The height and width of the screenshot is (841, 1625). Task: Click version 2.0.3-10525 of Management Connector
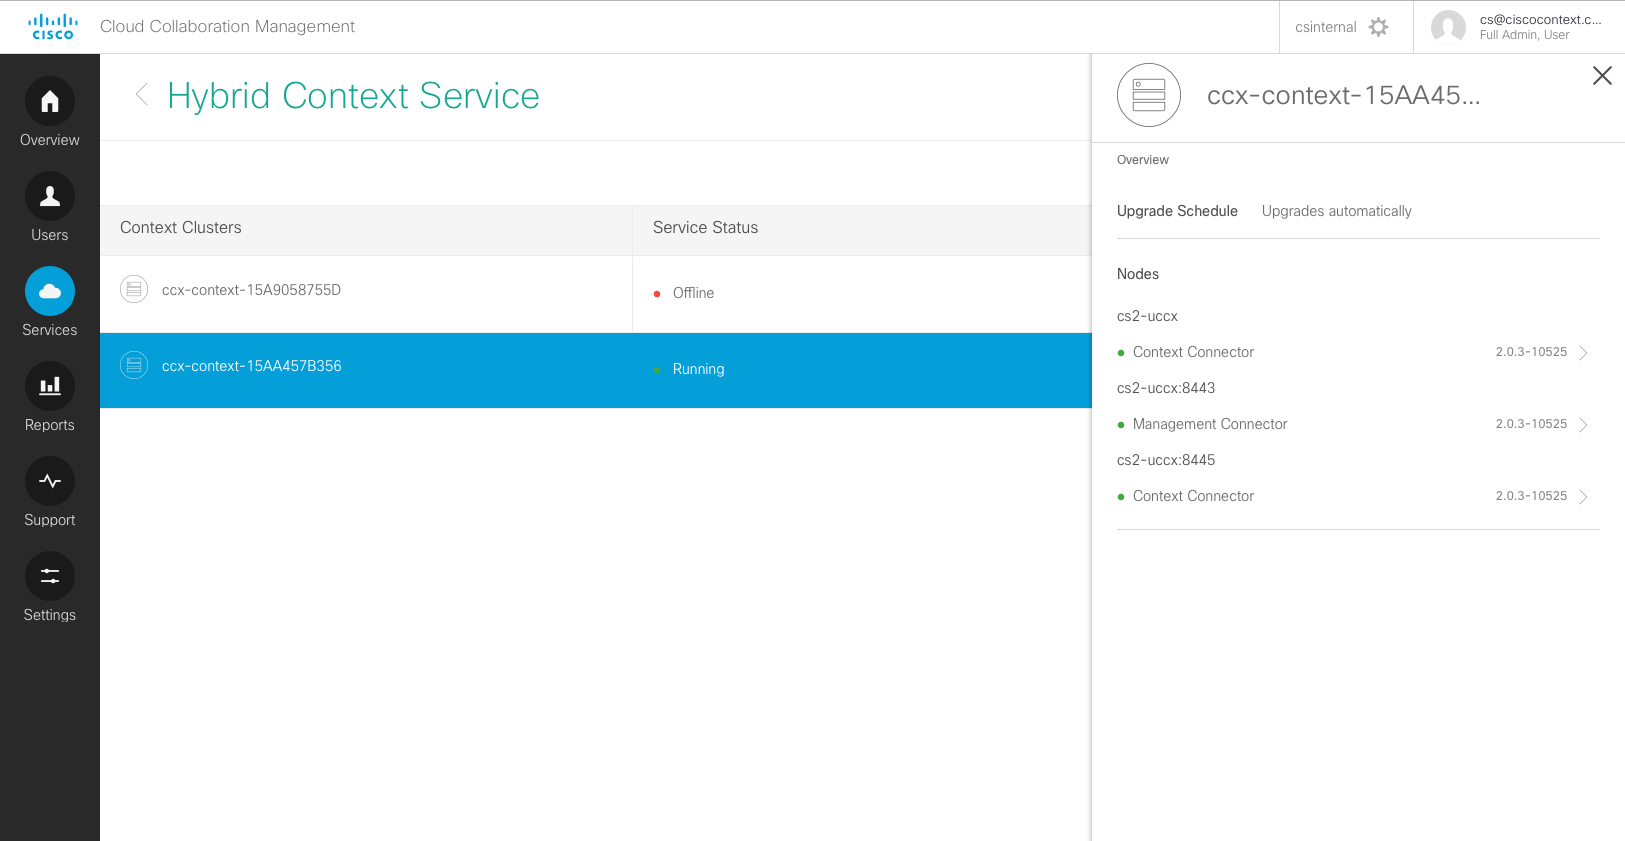click(x=1531, y=424)
